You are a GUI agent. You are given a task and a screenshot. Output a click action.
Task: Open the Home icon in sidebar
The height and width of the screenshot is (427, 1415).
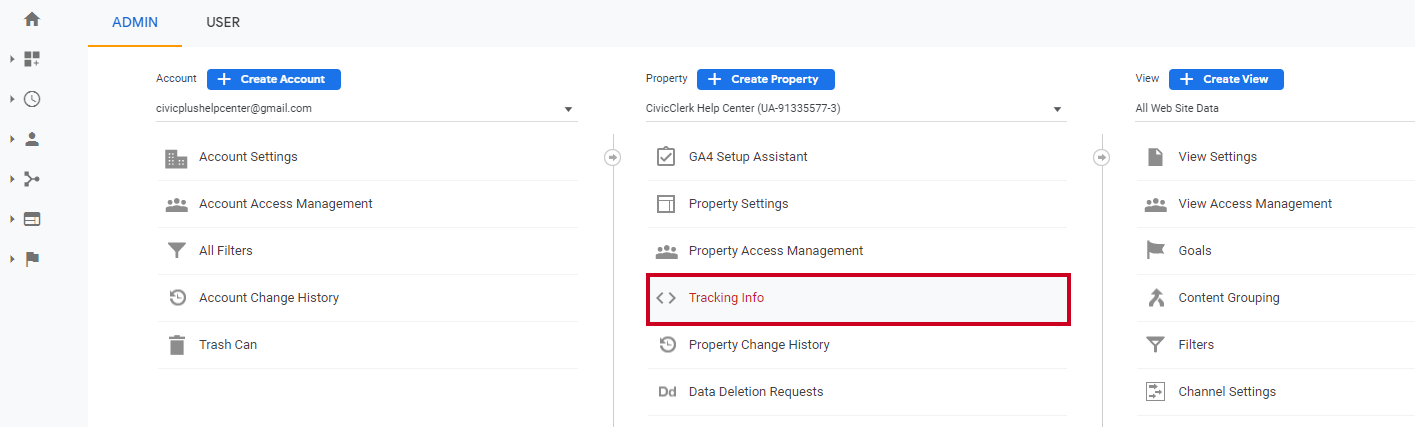[x=32, y=19]
